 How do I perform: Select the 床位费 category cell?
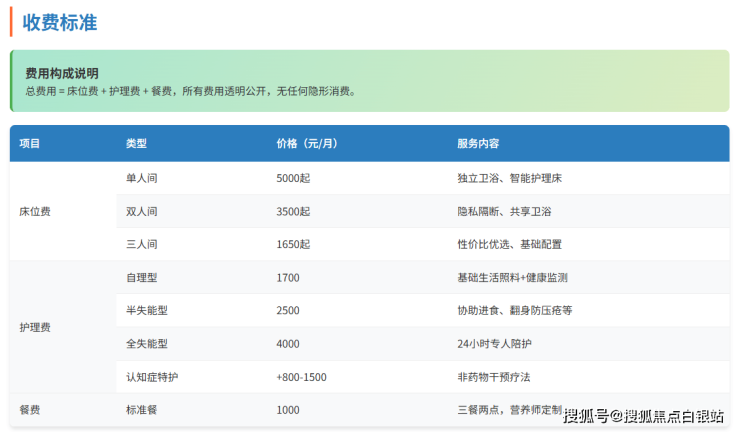click(x=35, y=211)
